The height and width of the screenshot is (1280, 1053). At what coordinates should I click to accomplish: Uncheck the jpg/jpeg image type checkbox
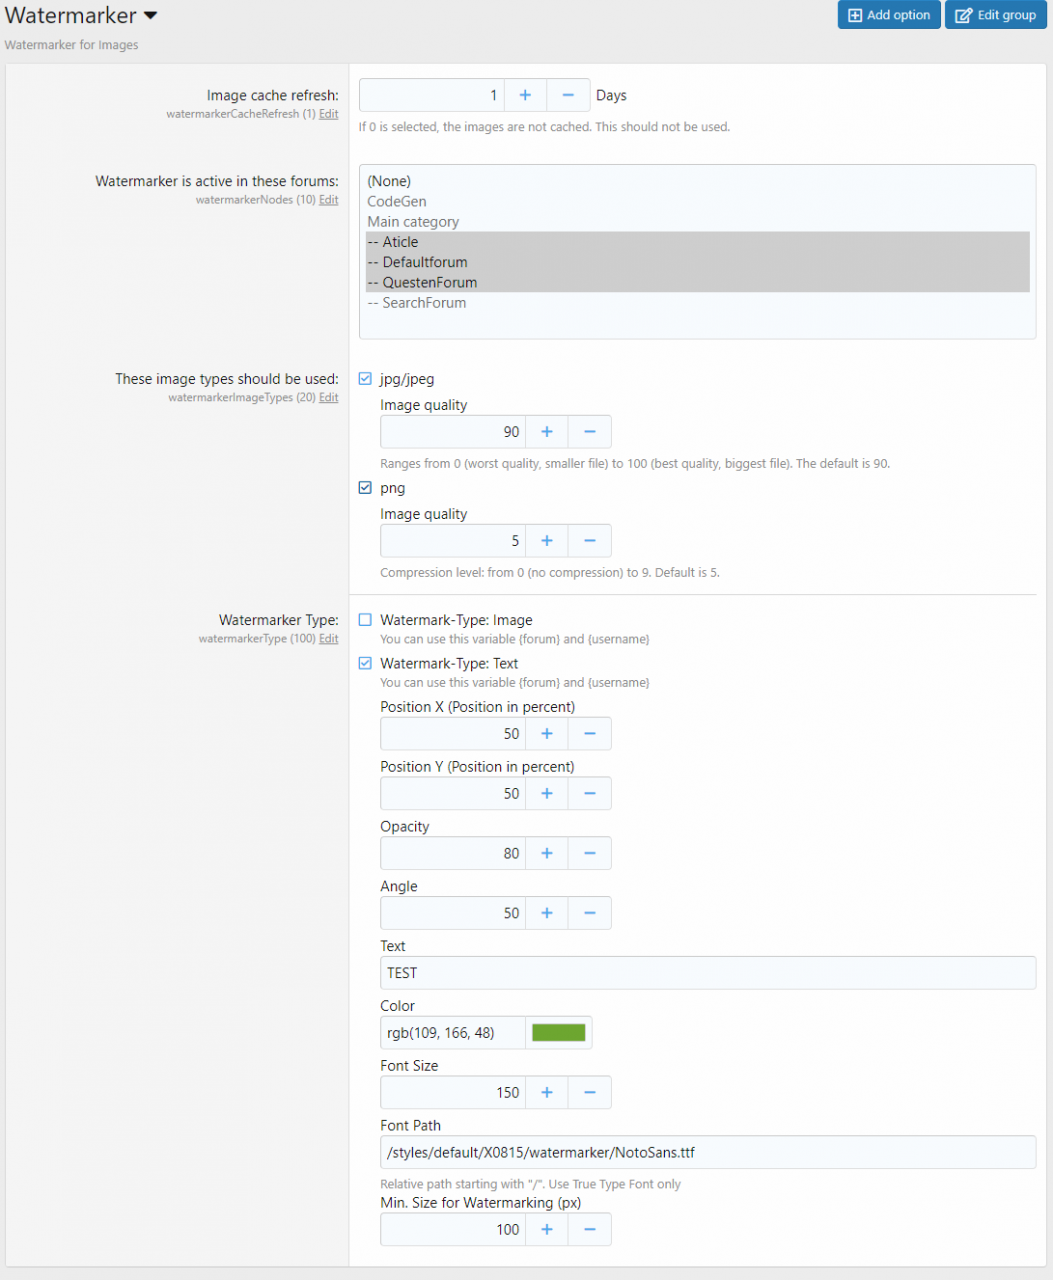click(365, 379)
